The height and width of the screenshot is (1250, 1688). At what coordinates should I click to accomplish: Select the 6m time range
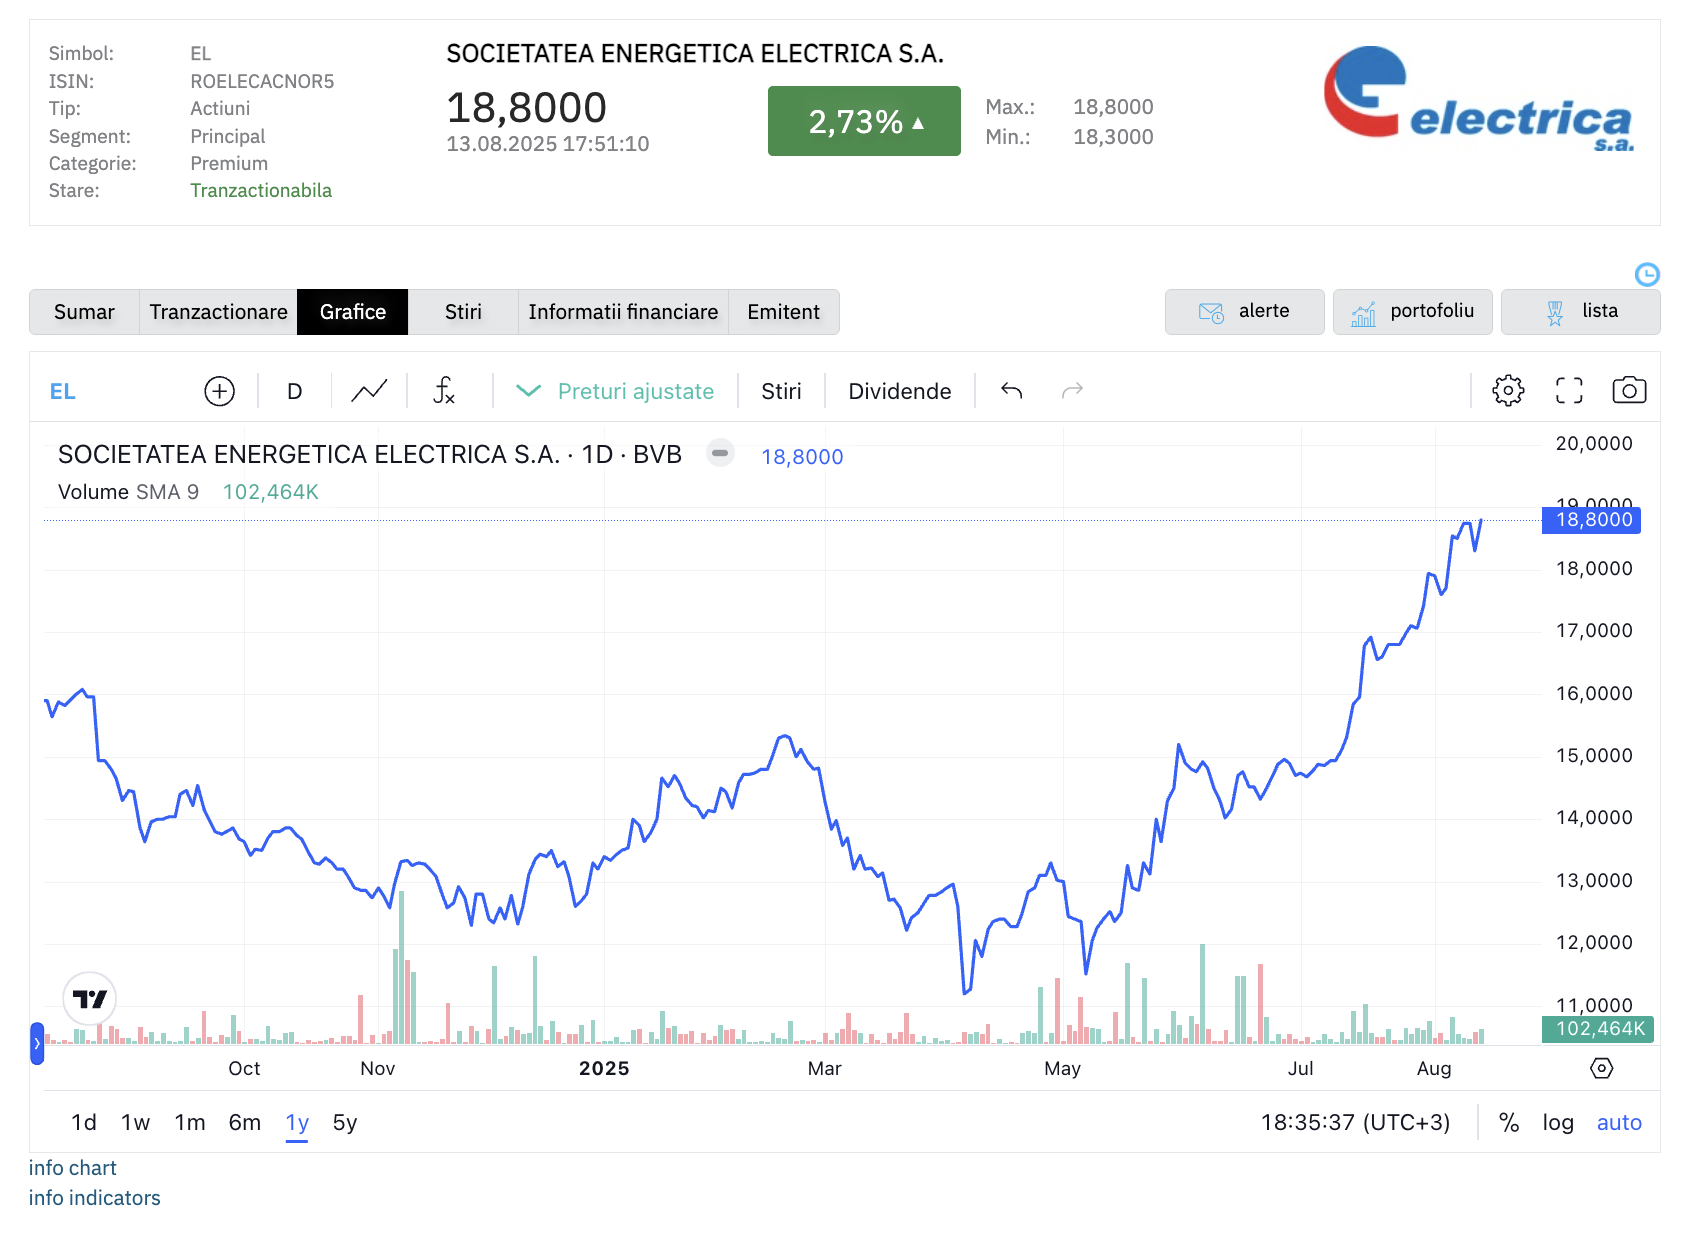point(244,1122)
